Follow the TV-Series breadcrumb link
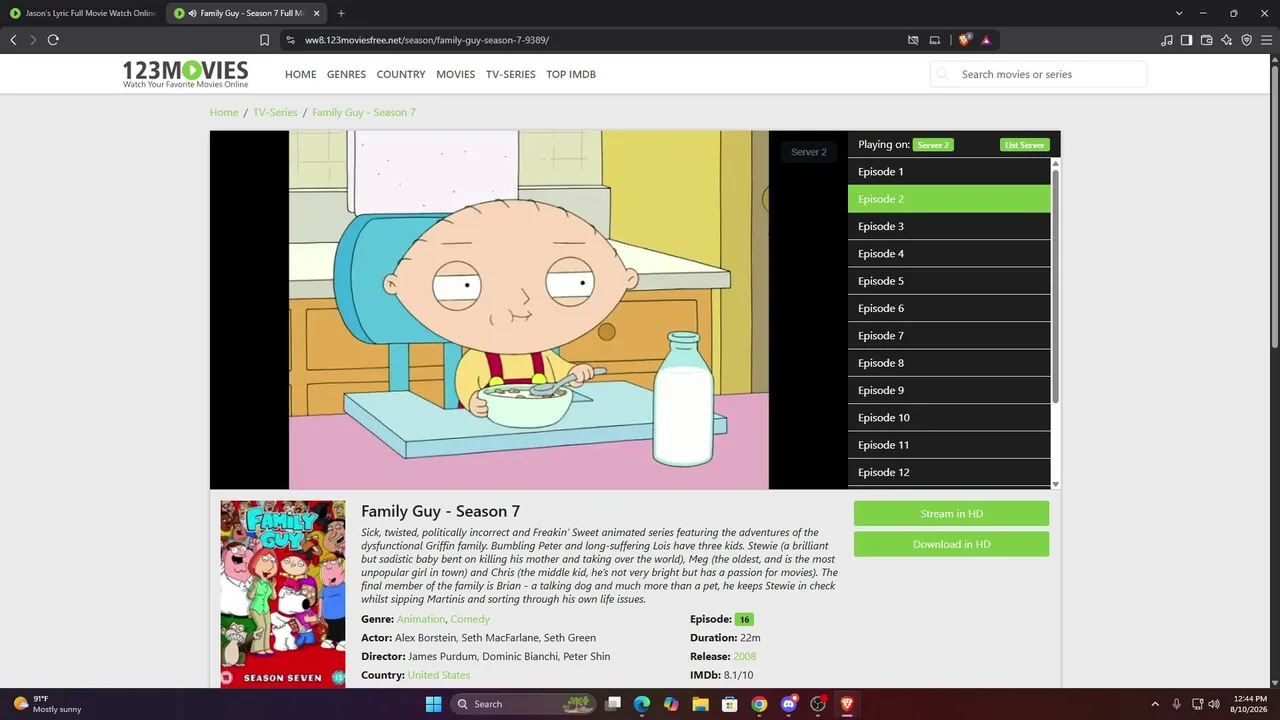 point(275,112)
